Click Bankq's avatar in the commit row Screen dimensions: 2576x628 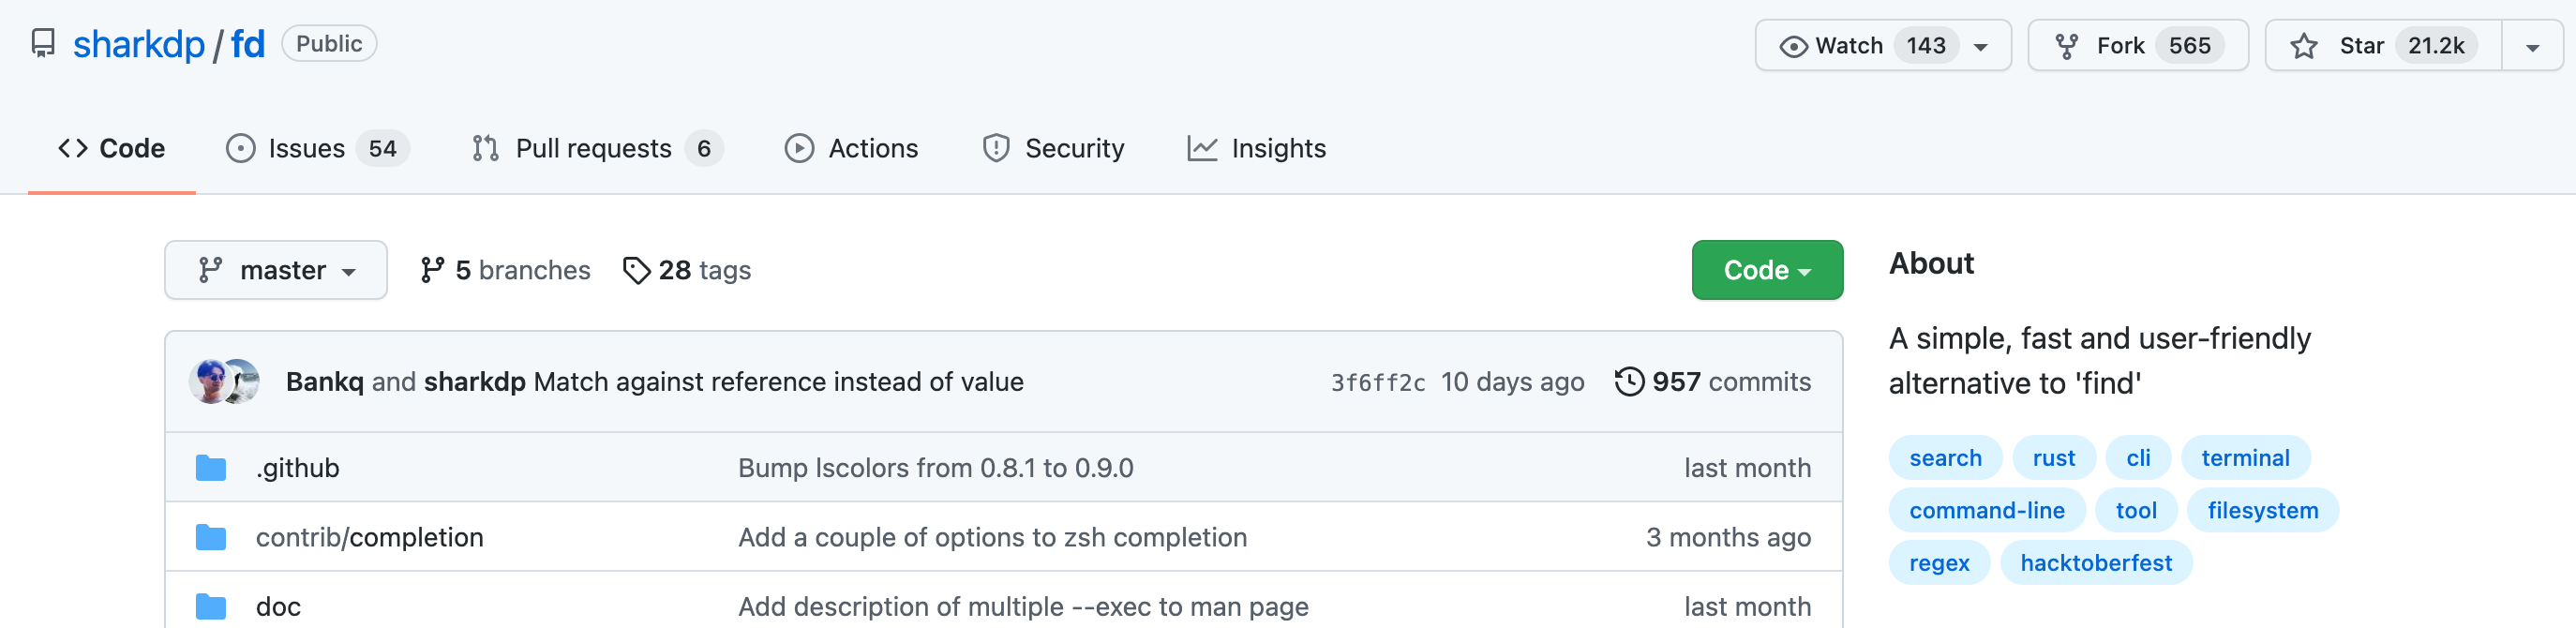[x=210, y=381]
